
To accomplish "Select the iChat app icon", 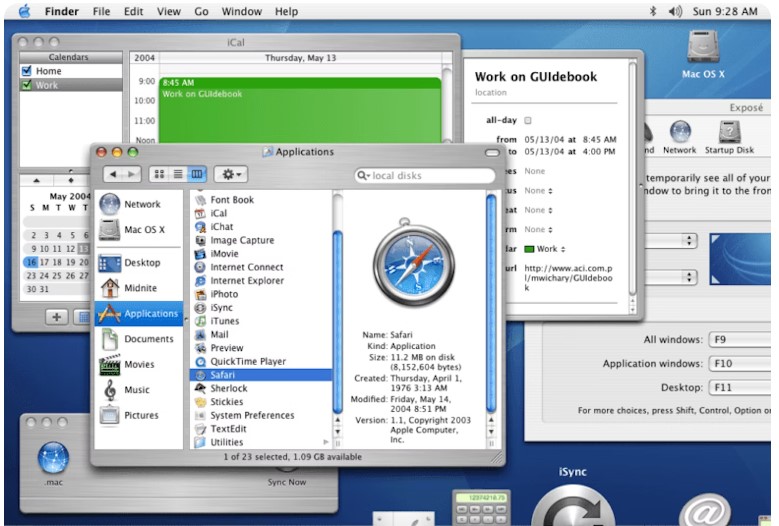I will tap(200, 226).
